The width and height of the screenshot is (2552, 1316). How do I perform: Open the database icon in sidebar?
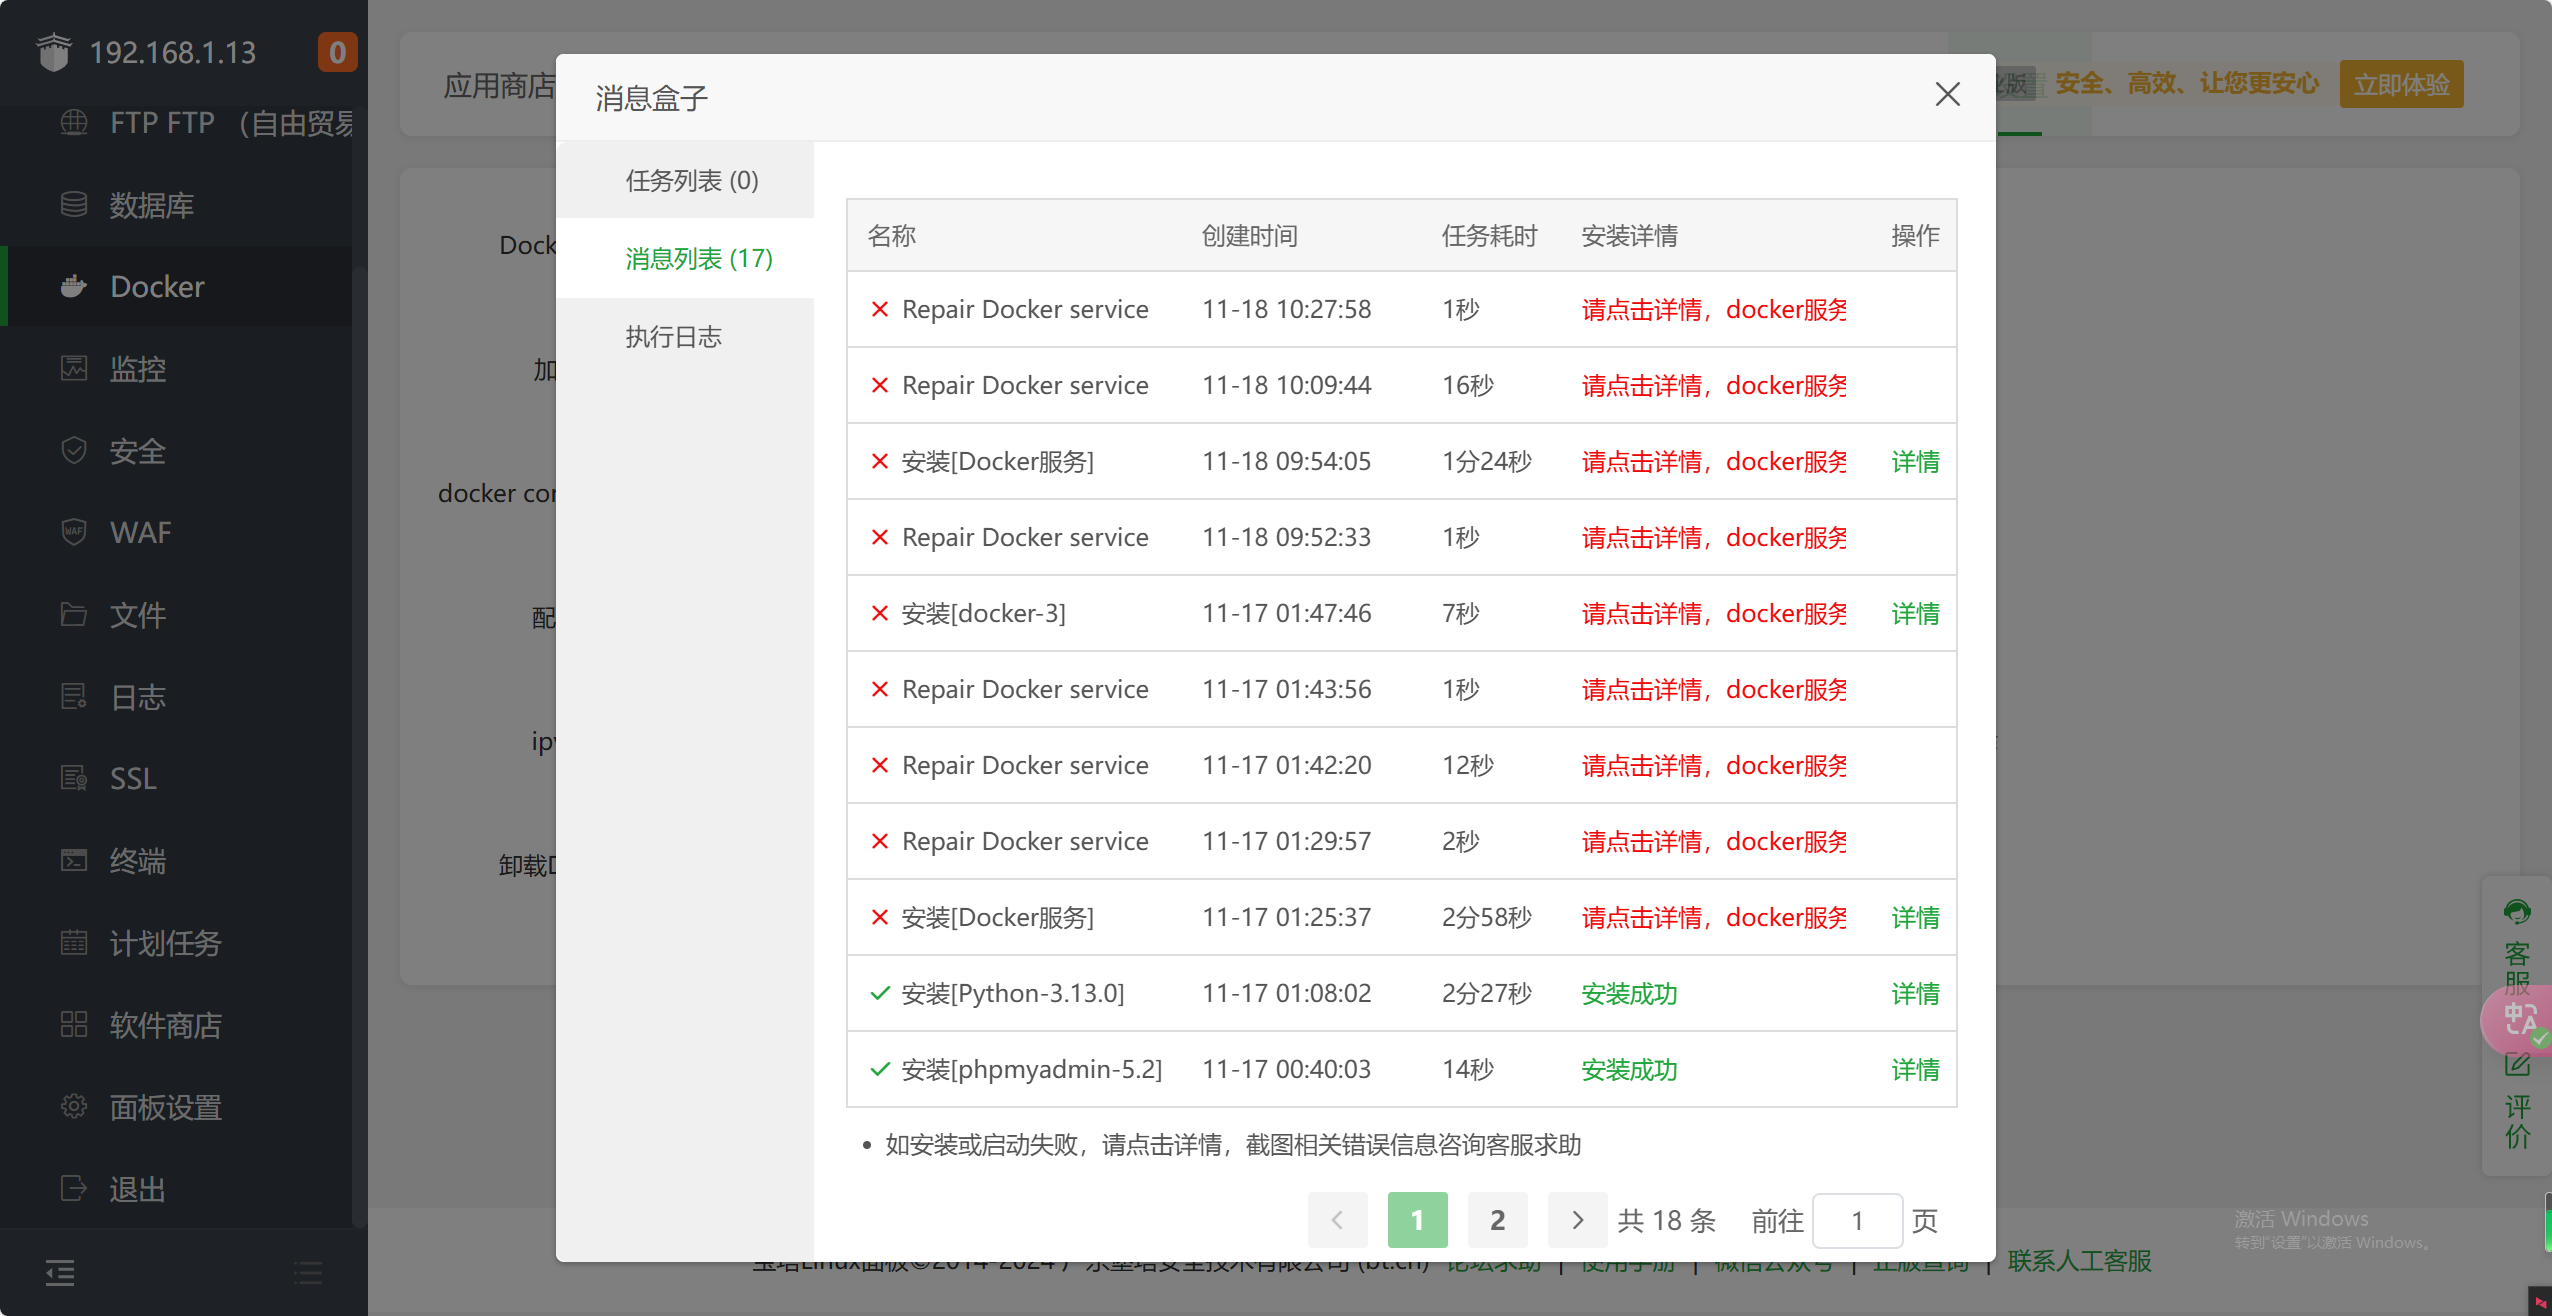74,205
